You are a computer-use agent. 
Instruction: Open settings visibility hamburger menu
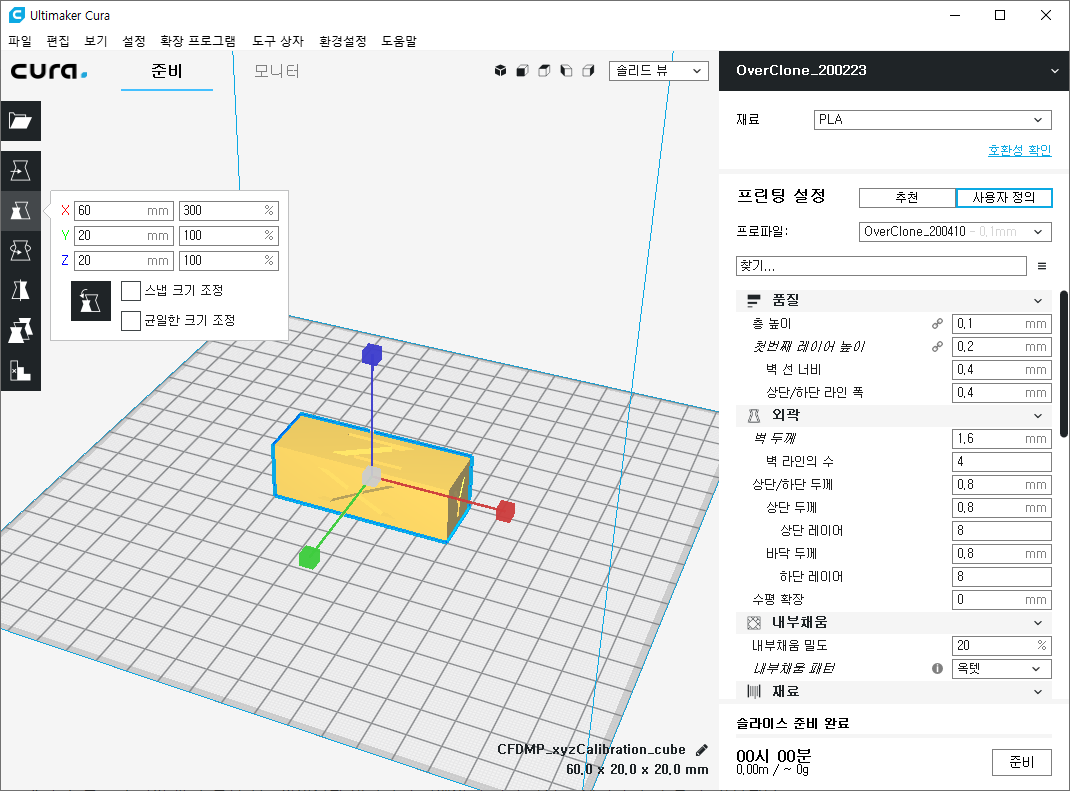pos(1042,266)
